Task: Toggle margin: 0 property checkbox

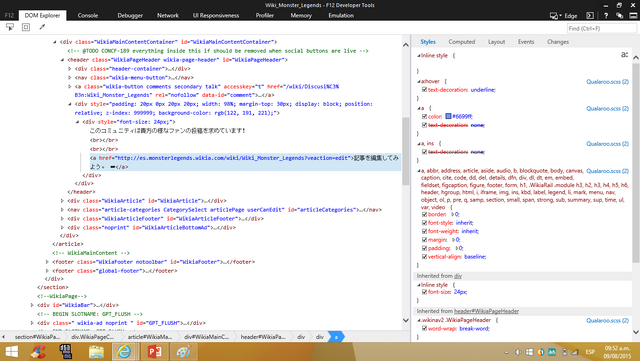Action: [424, 240]
